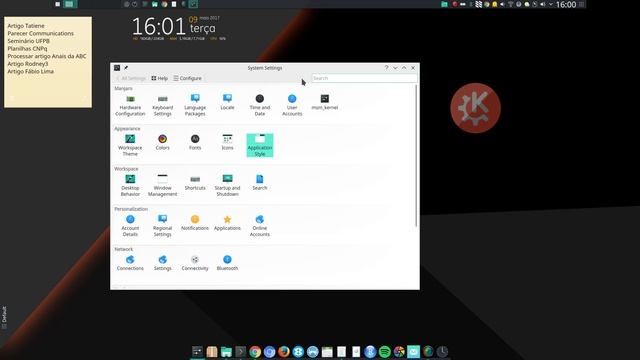Expand hidden system tray icons arrow
The image size is (640, 360).
coord(551,4)
